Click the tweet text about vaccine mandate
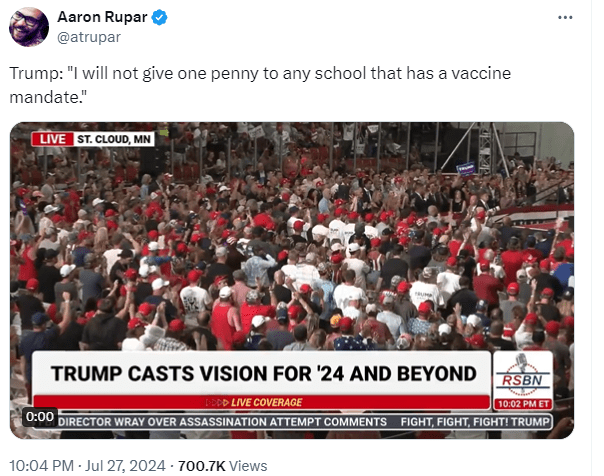604x476 pixels. coord(260,85)
